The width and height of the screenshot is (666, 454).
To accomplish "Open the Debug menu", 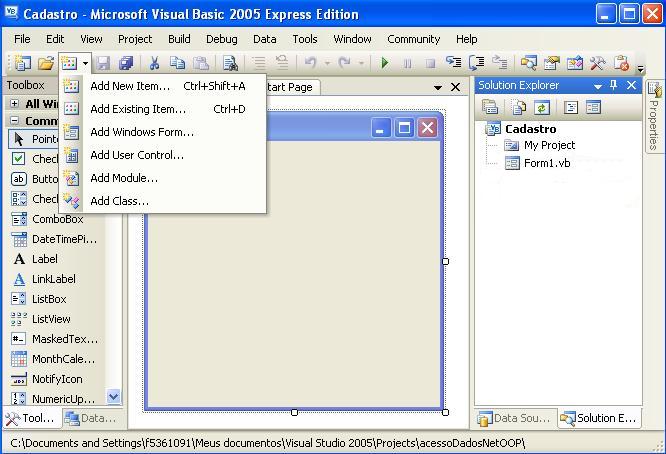I will [x=222, y=39].
